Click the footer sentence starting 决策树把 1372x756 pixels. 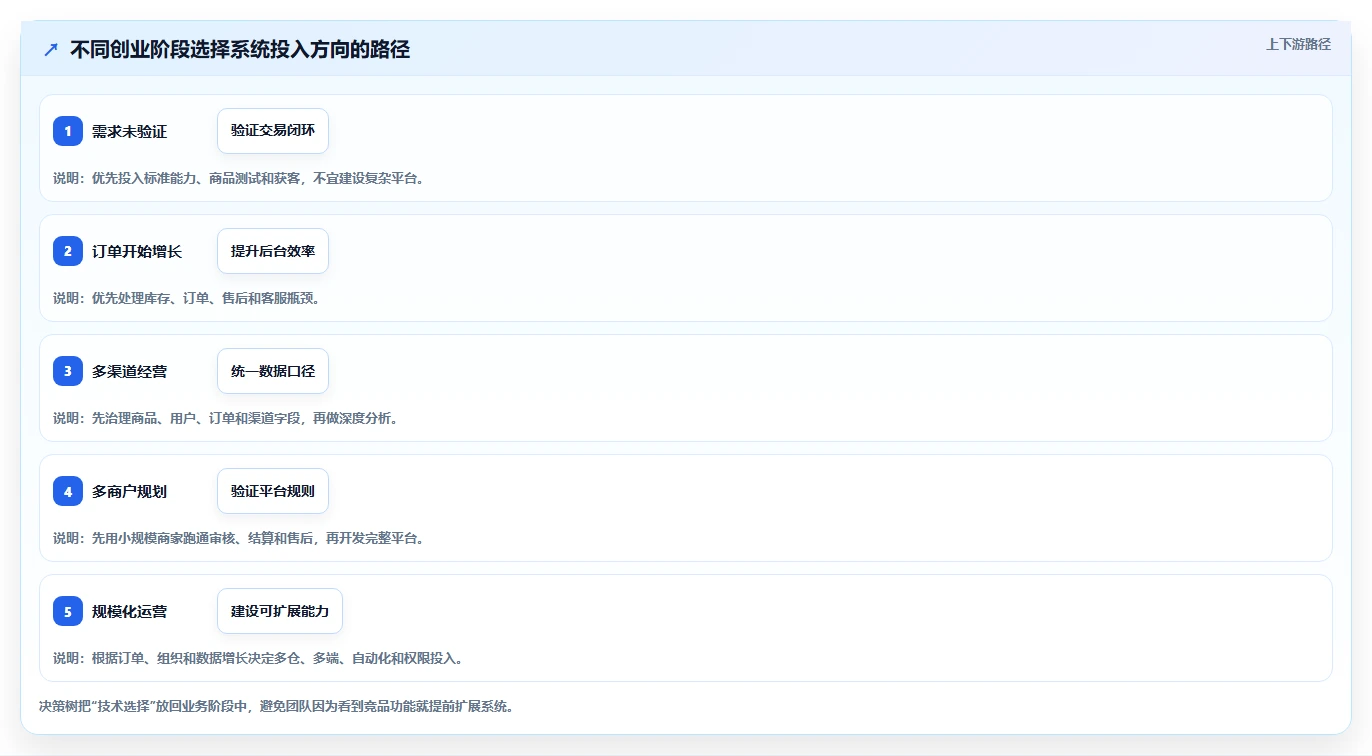276,706
